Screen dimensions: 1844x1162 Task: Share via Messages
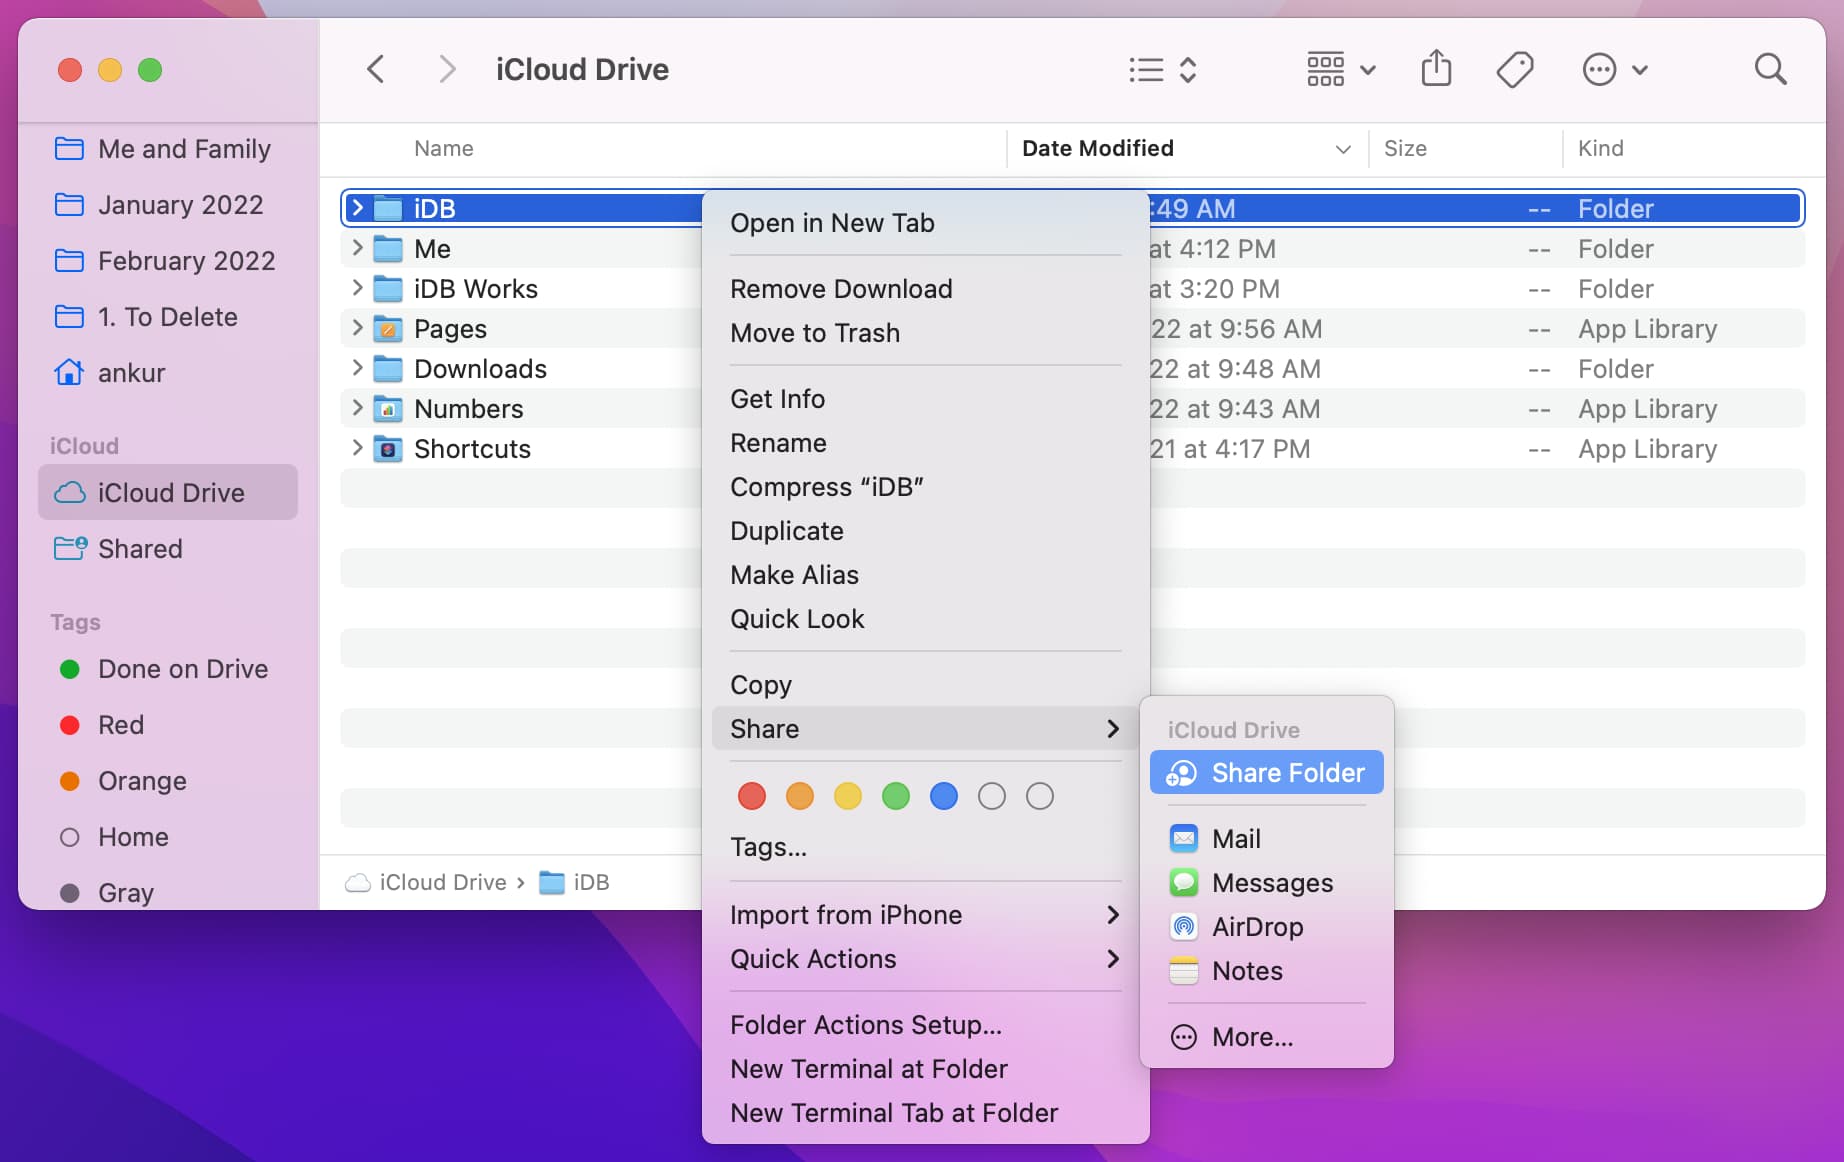(x=1266, y=883)
